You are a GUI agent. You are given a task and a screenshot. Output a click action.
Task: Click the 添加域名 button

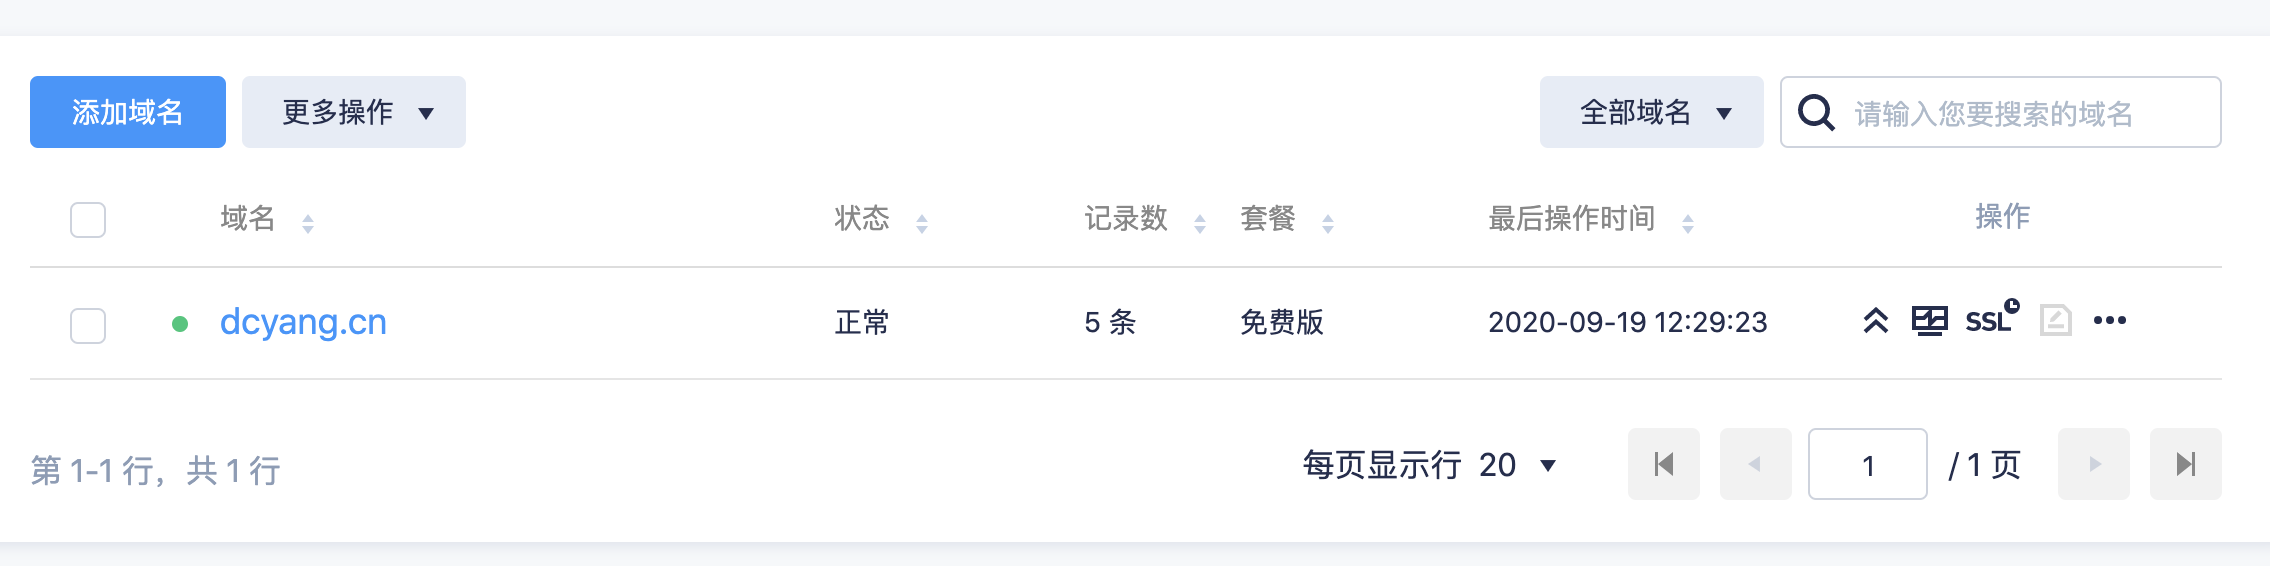coord(128,112)
